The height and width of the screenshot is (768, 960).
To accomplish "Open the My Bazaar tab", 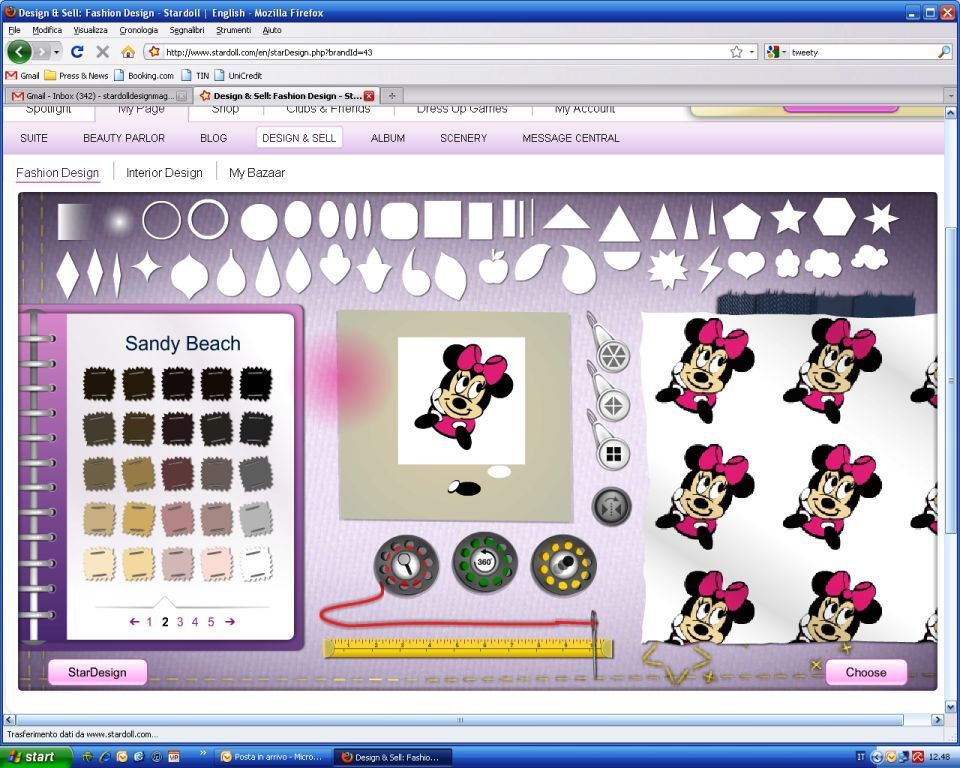I will [x=257, y=173].
